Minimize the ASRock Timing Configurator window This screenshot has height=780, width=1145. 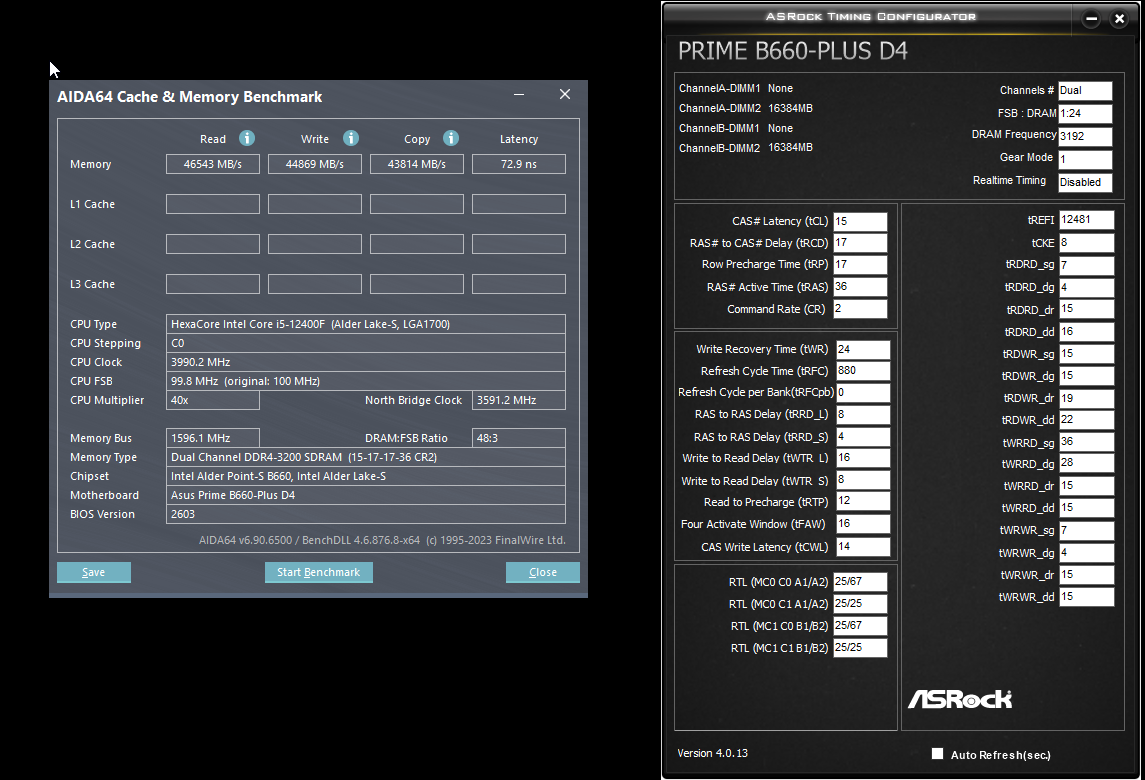tap(1091, 19)
